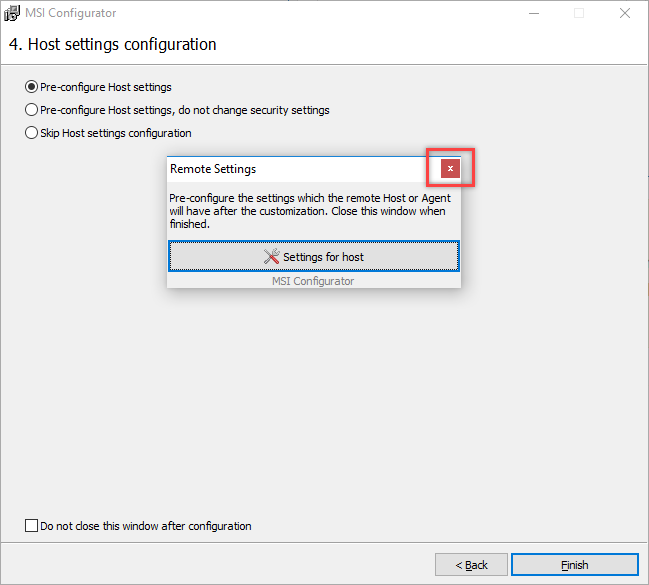Click 'Do not close this window after configuration' label

pos(146,526)
